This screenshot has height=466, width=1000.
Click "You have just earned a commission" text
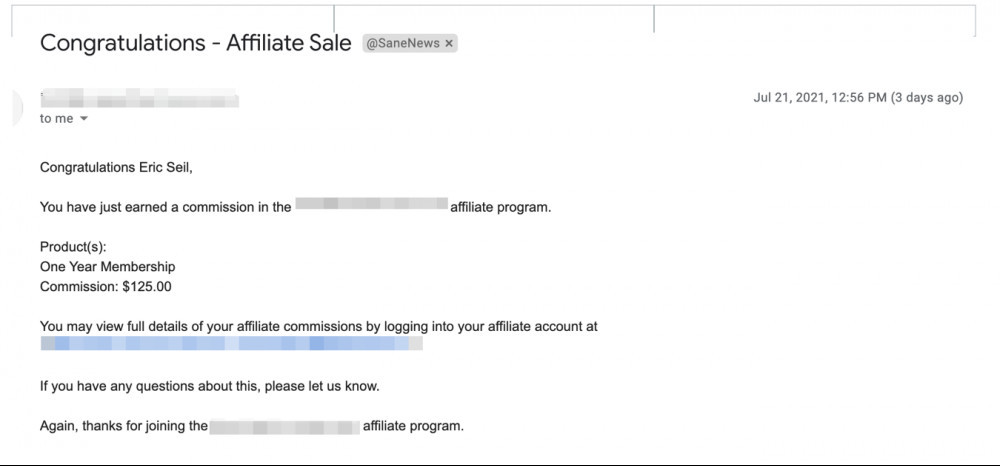tap(165, 207)
